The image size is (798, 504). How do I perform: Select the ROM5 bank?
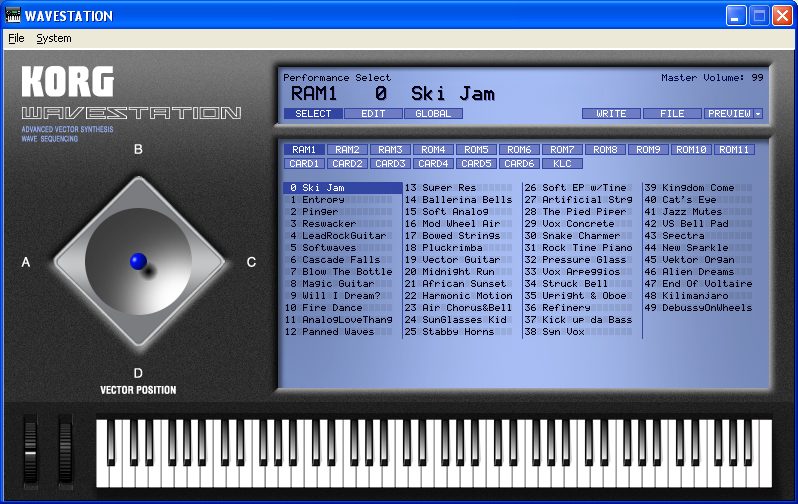pyautogui.click(x=476, y=150)
